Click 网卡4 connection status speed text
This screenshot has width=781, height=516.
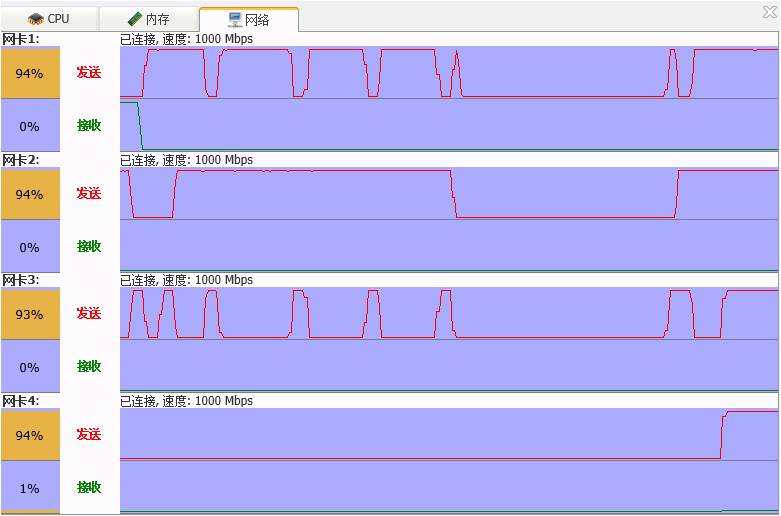point(187,401)
